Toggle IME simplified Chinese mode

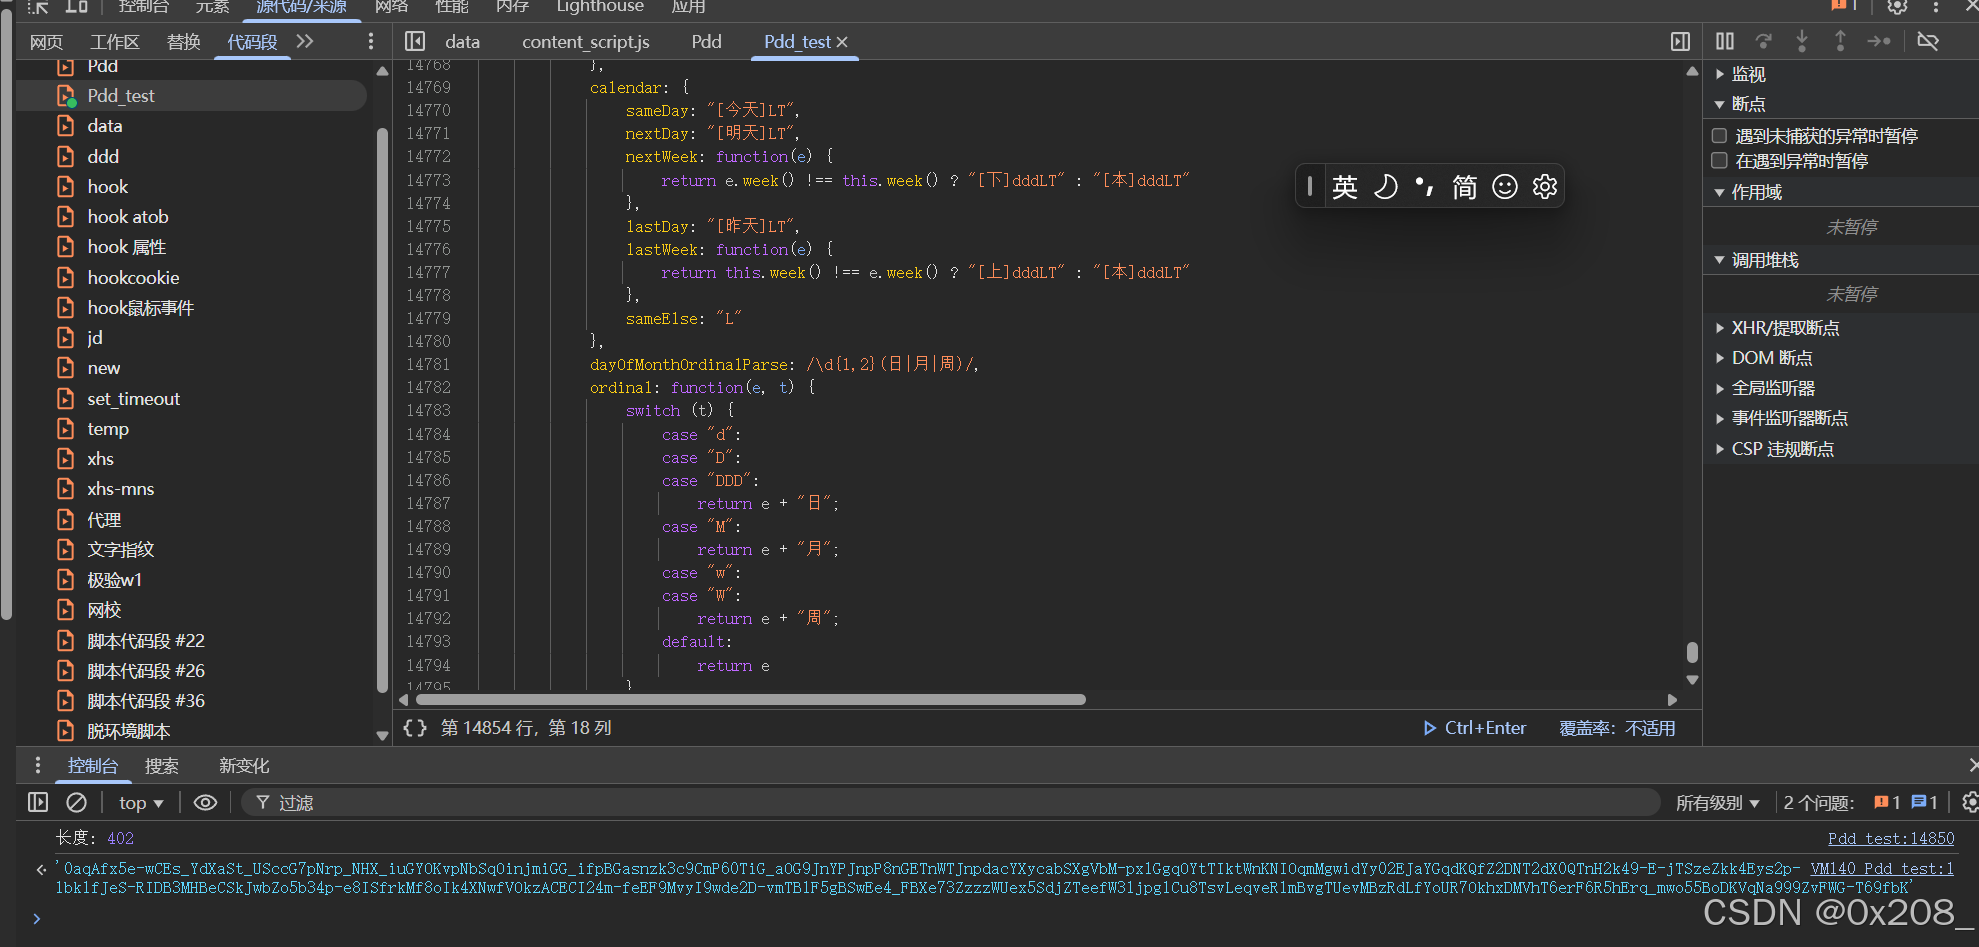tap(1464, 187)
